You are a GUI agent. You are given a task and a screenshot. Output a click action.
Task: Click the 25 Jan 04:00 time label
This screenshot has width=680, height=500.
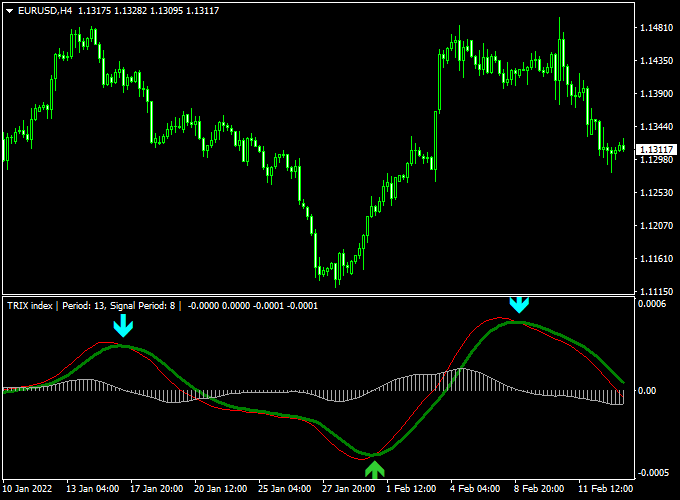click(284, 489)
